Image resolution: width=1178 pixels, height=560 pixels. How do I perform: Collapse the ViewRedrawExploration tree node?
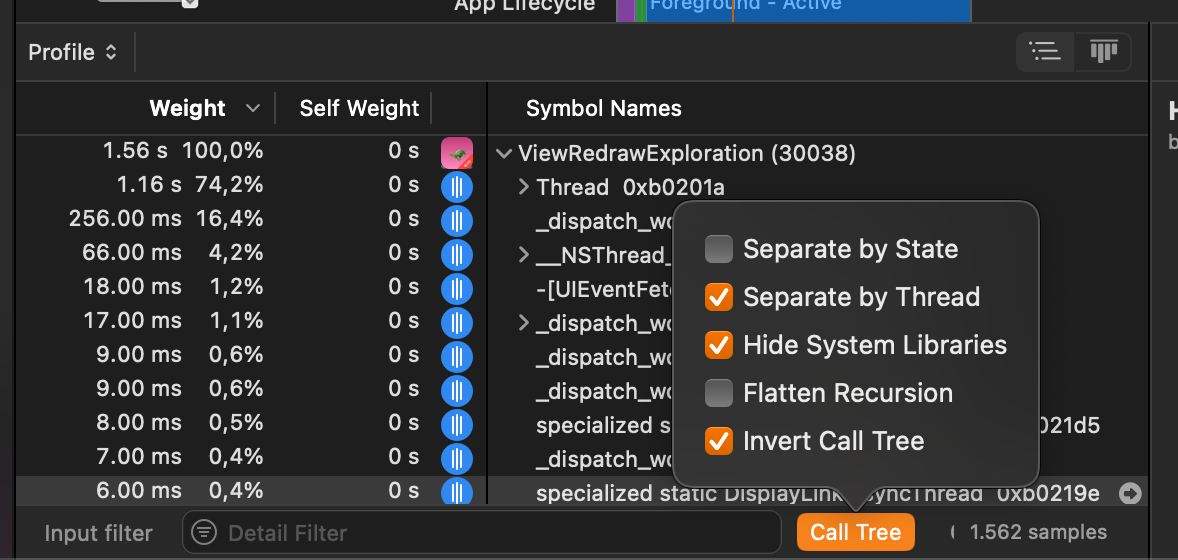[x=504, y=154]
